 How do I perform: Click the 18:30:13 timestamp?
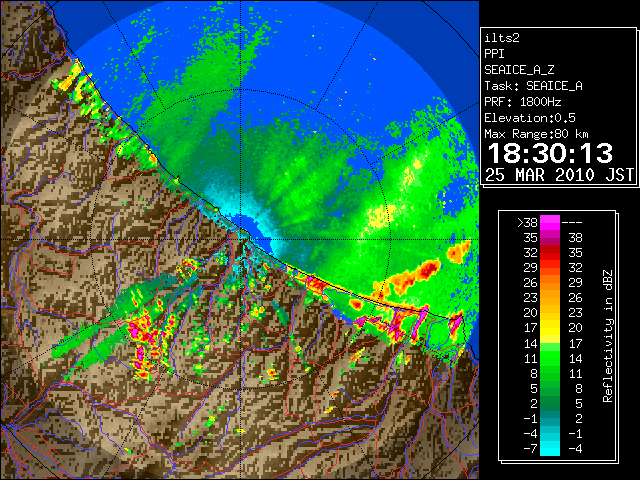click(x=551, y=153)
